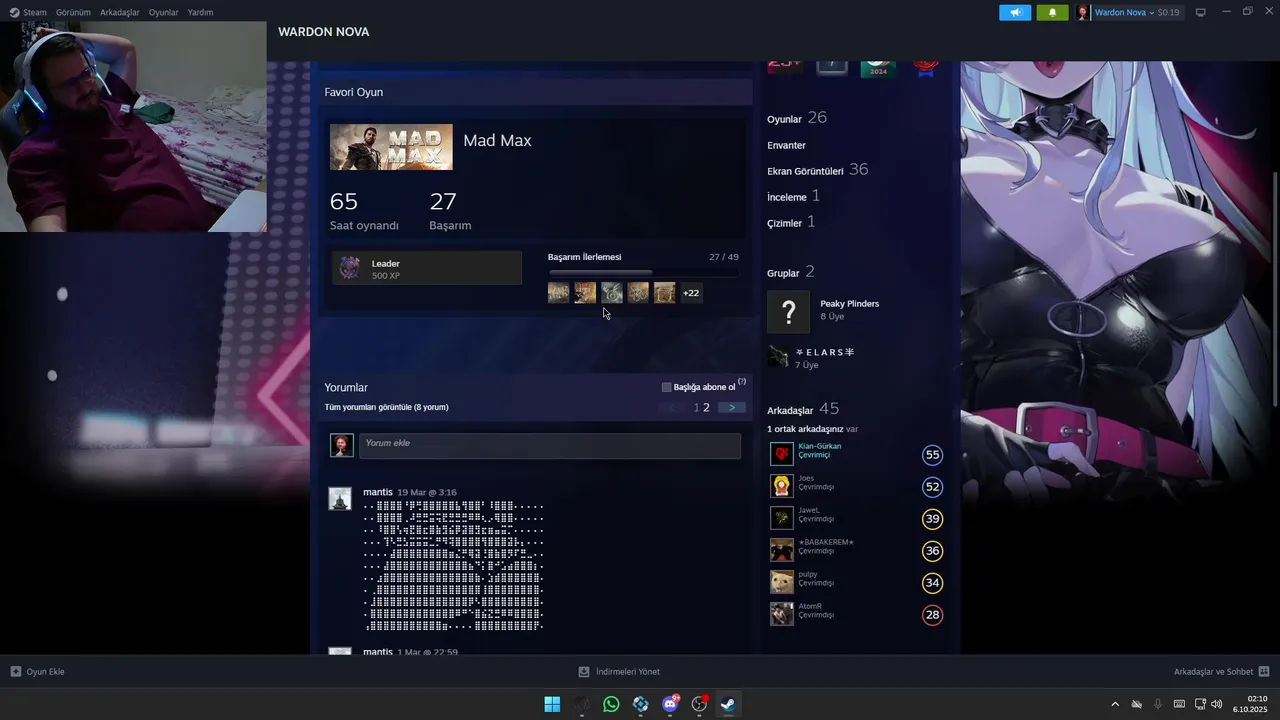
Task: Open Tüm yorumları görüntüle link
Action: [386, 407]
